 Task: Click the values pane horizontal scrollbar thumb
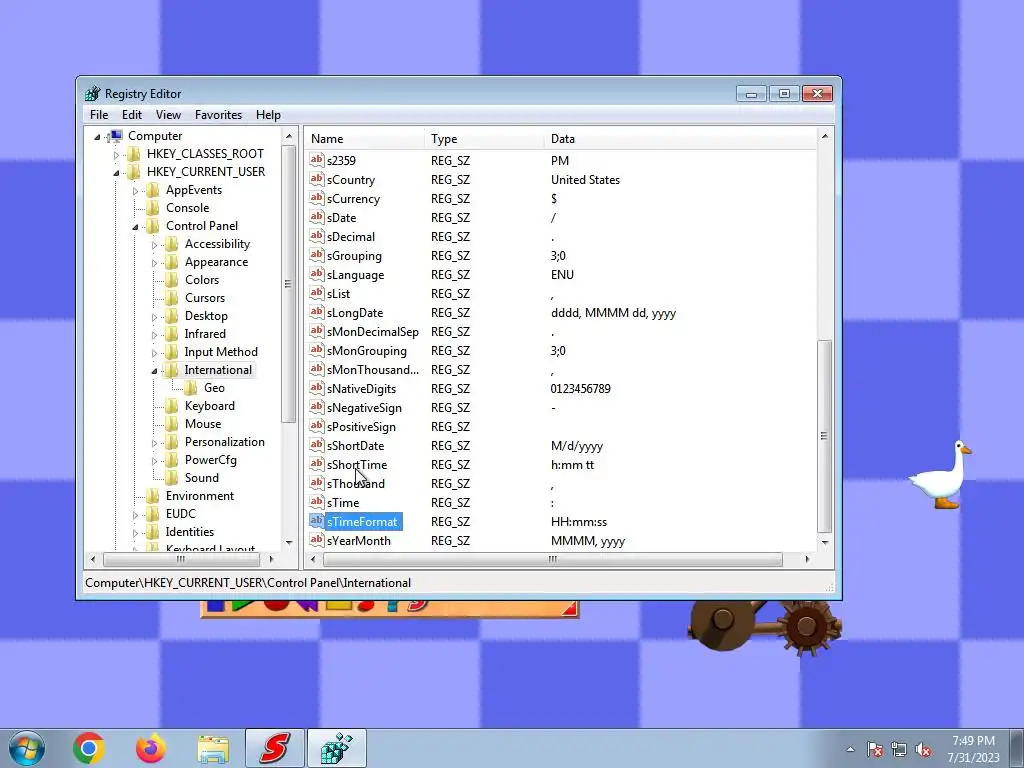pos(552,560)
